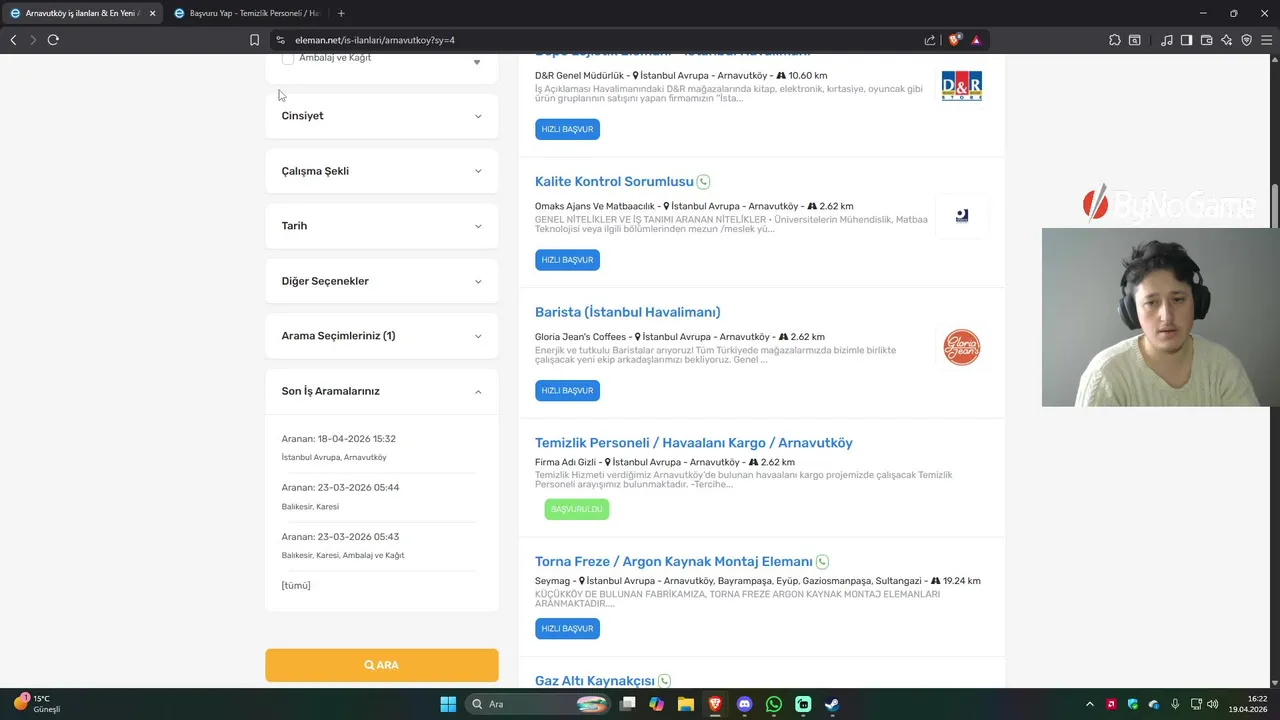This screenshot has width=1280, height=720.
Task: Open the Temizlik Personeli / Havaalanı Kargo listing
Action: [694, 443]
